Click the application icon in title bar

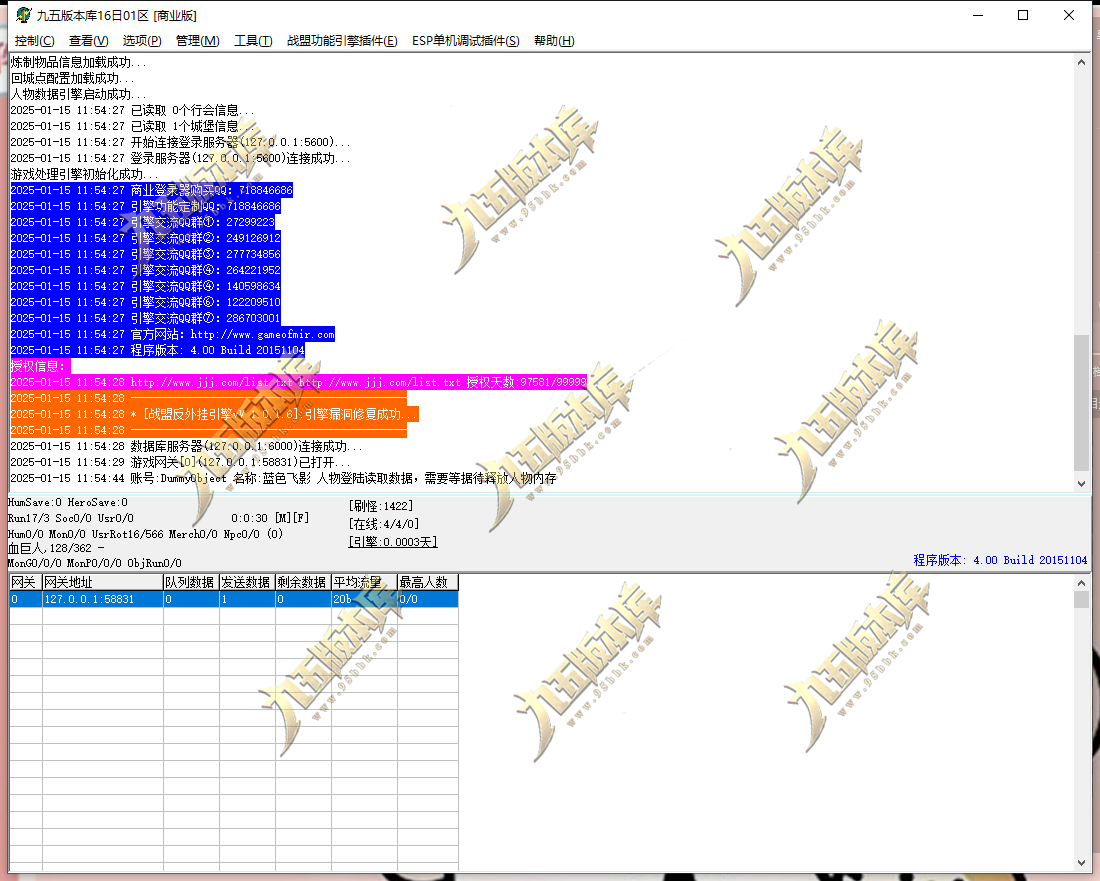click(23, 15)
